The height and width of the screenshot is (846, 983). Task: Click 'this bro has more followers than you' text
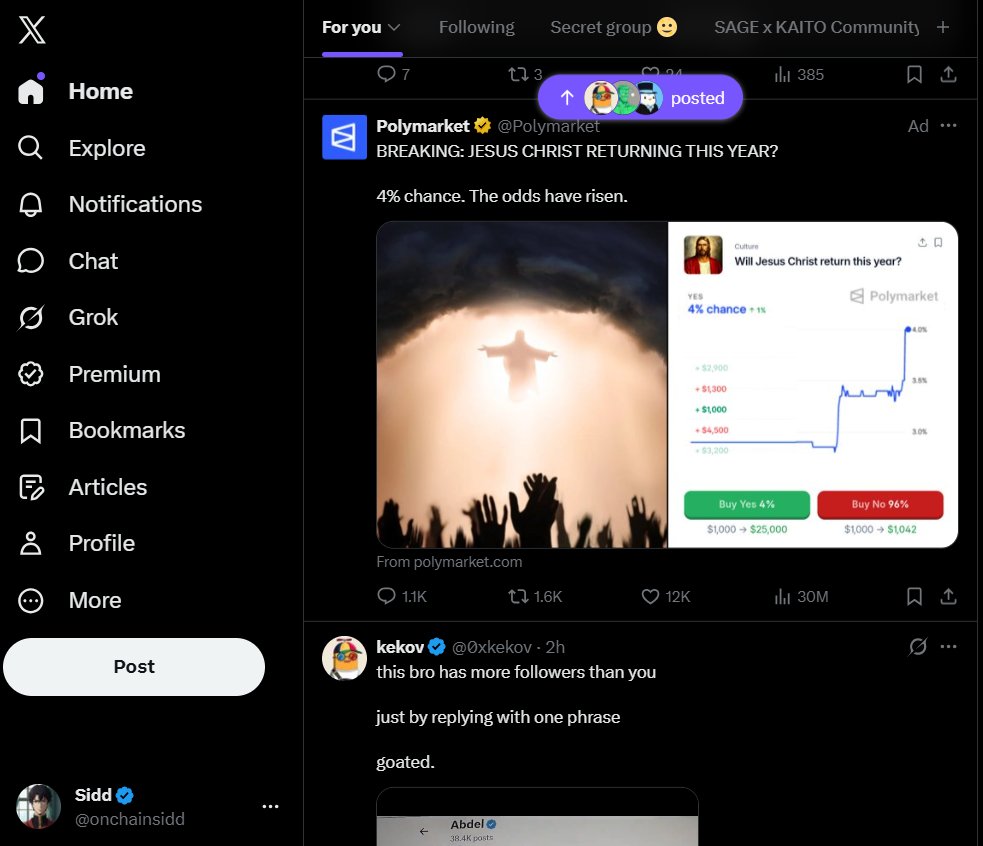pyautogui.click(x=516, y=672)
